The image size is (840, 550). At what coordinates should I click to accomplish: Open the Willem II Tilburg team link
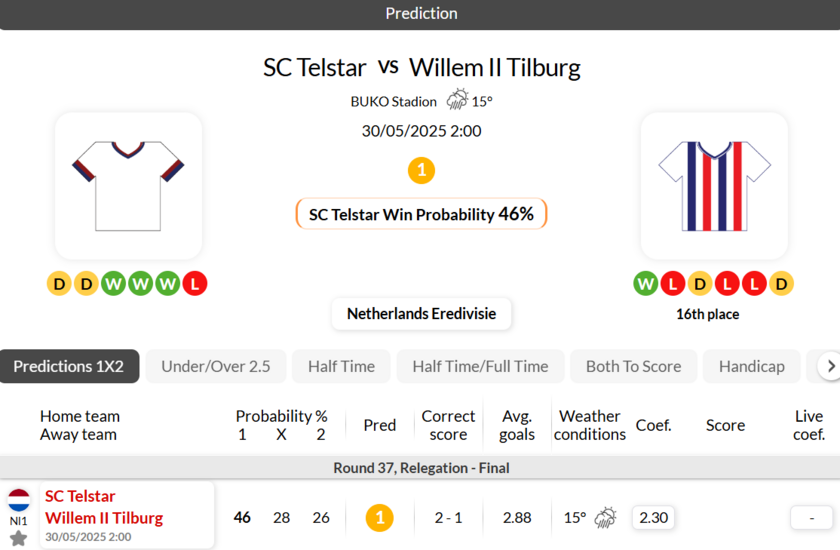point(104,518)
